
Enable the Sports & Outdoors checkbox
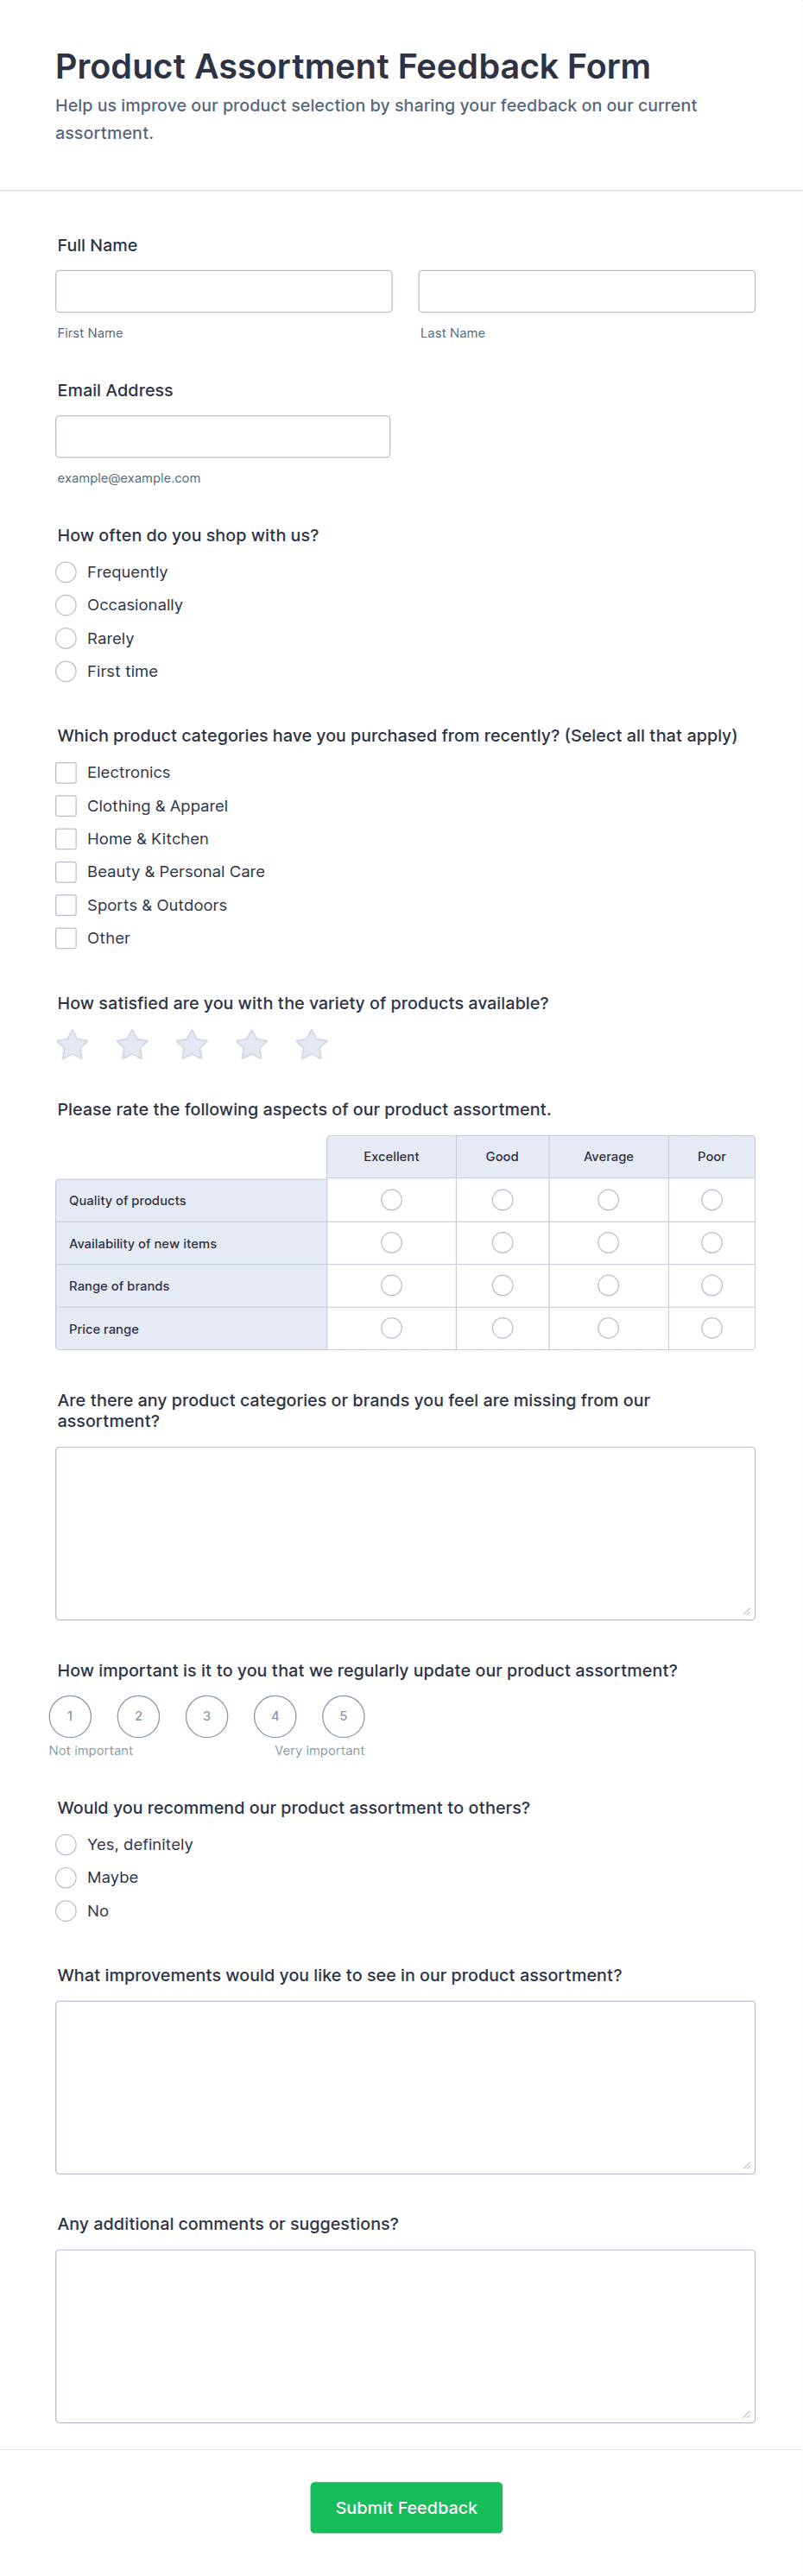[66, 905]
